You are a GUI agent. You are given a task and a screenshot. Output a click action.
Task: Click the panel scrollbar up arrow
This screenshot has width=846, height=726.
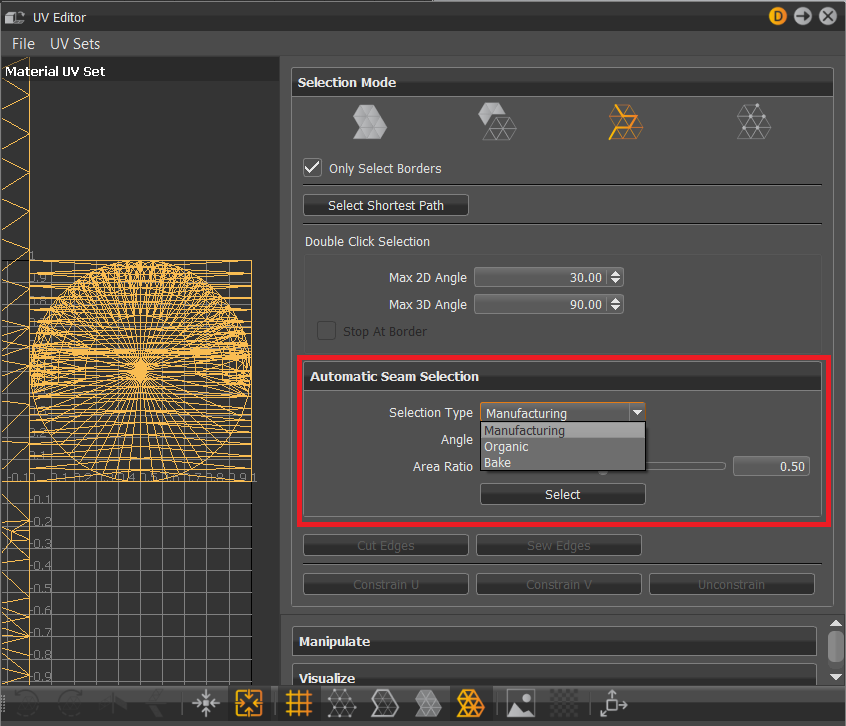tap(836, 623)
